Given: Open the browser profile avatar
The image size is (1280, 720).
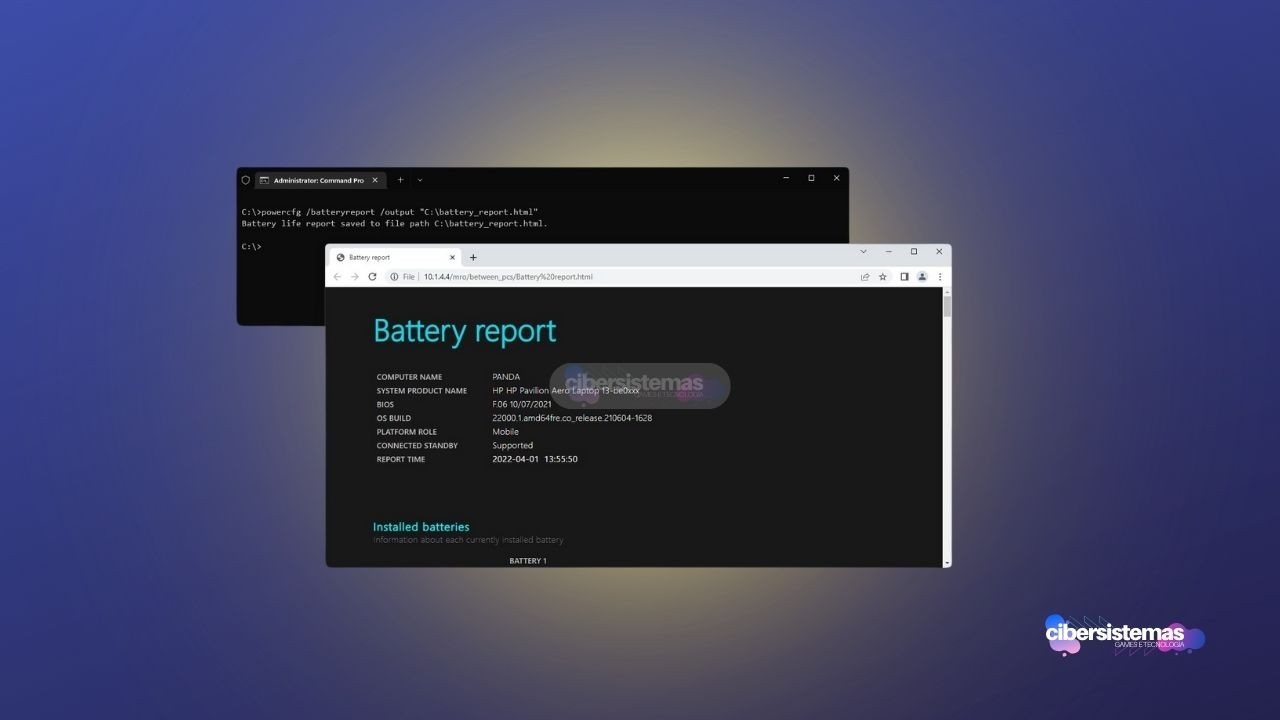Looking at the screenshot, I should [922, 277].
